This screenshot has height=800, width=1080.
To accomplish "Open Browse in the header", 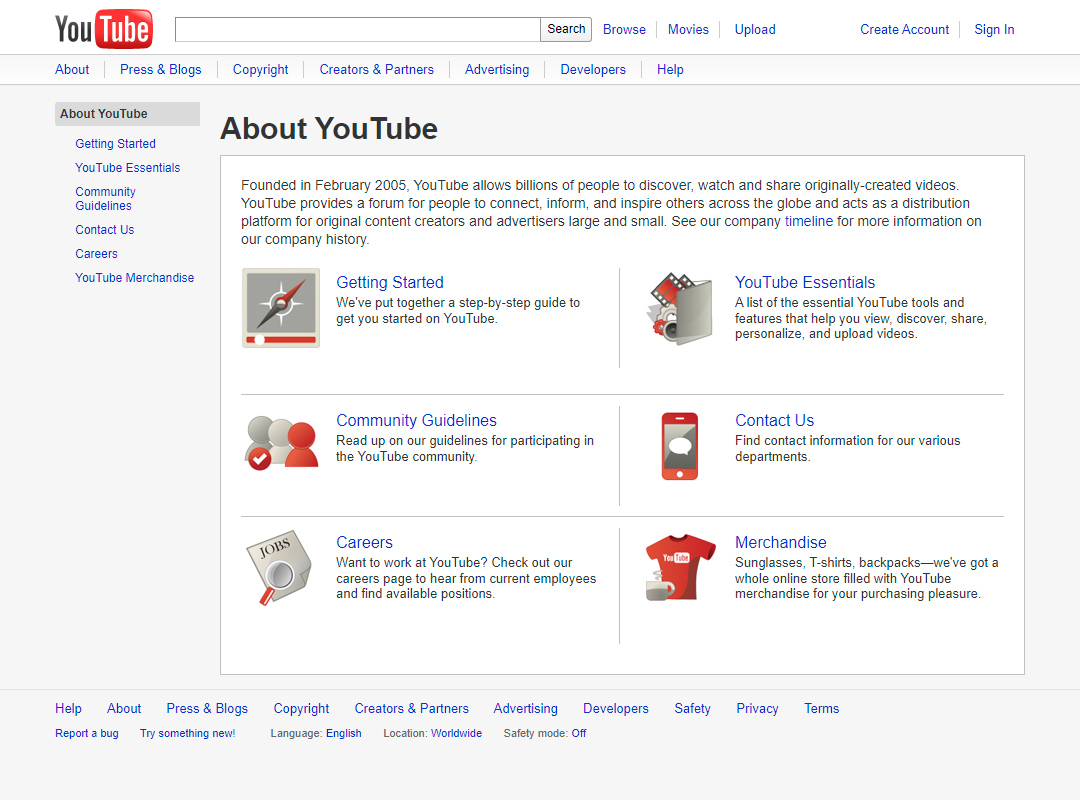I will [x=624, y=30].
